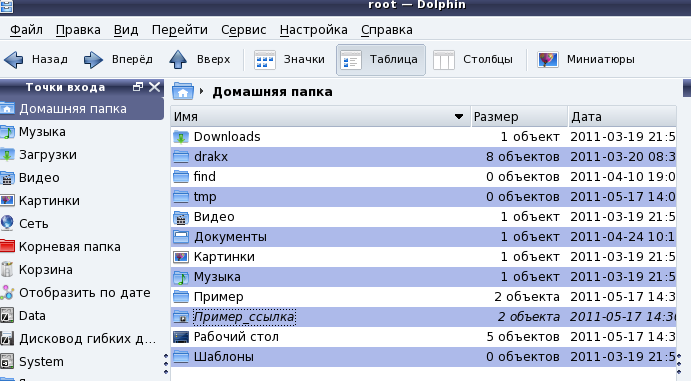The width and height of the screenshot is (691, 381).
Task: Expand breadcrumb arrow before Домашняя папка
Action: point(201,91)
